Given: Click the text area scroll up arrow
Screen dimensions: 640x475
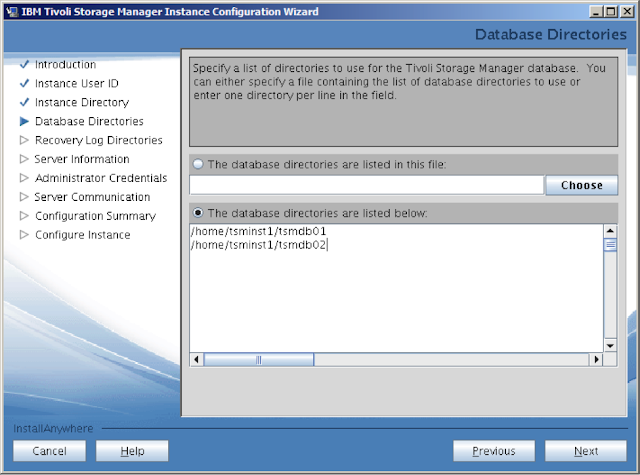Looking at the screenshot, I should (610, 231).
